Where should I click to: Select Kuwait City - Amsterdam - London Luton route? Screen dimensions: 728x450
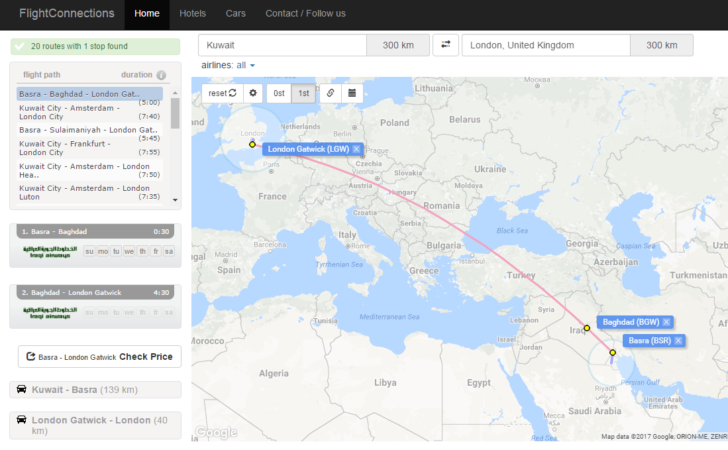(90, 192)
